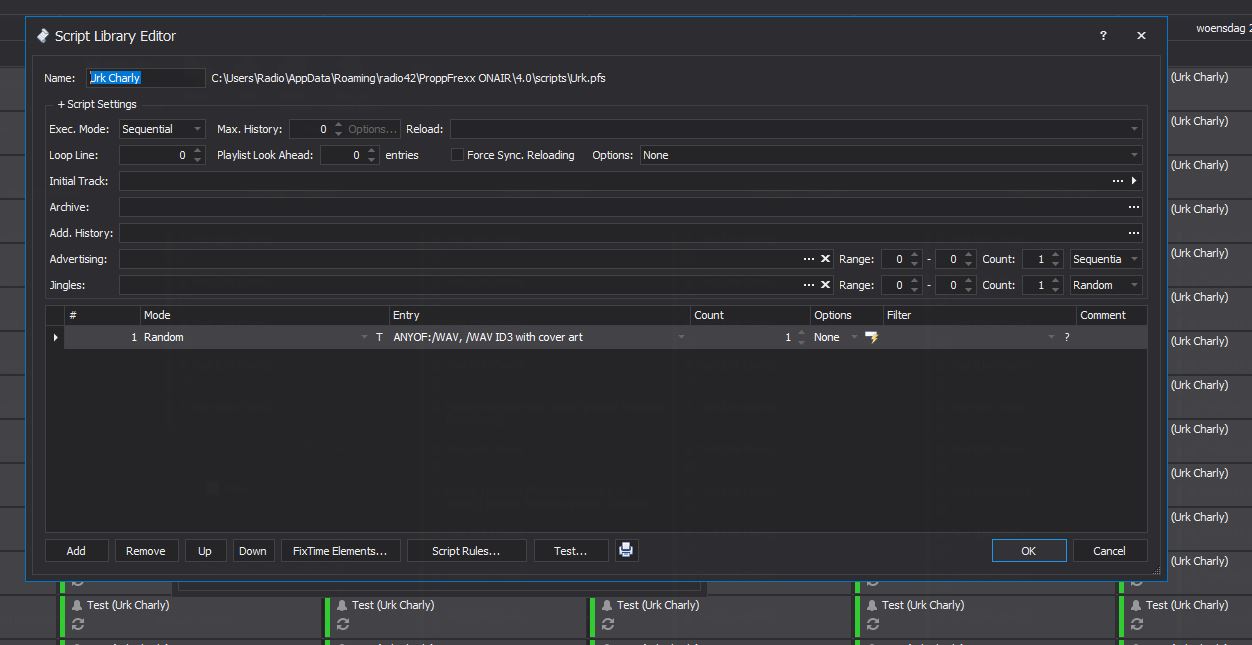1252x645 pixels.
Task: Click the filter lightning icon in row 1
Action: (x=872, y=338)
